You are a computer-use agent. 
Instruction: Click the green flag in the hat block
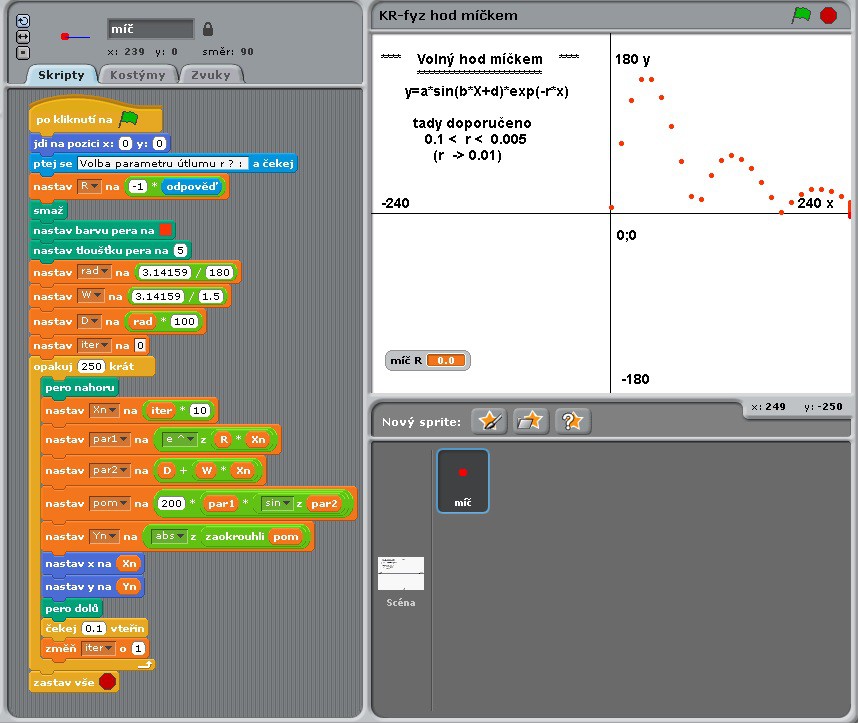pyautogui.click(x=128, y=118)
